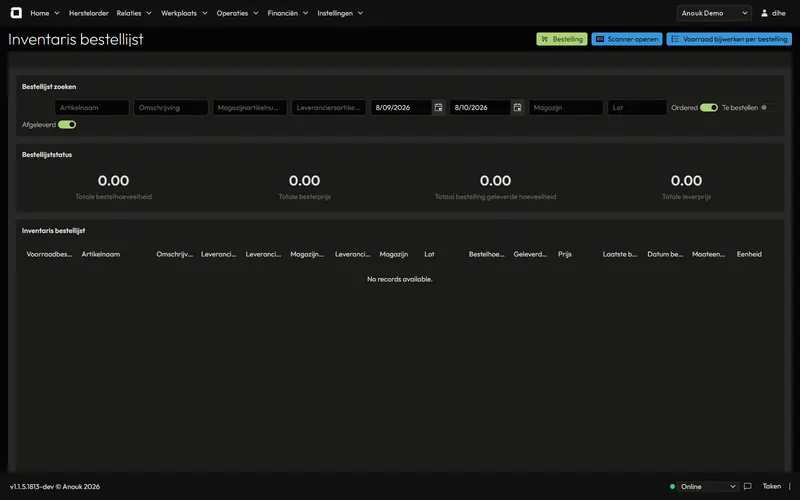This screenshot has width=800, height=500.
Task: Open the Herstelorder menu item
Action: pyautogui.click(x=89, y=13)
